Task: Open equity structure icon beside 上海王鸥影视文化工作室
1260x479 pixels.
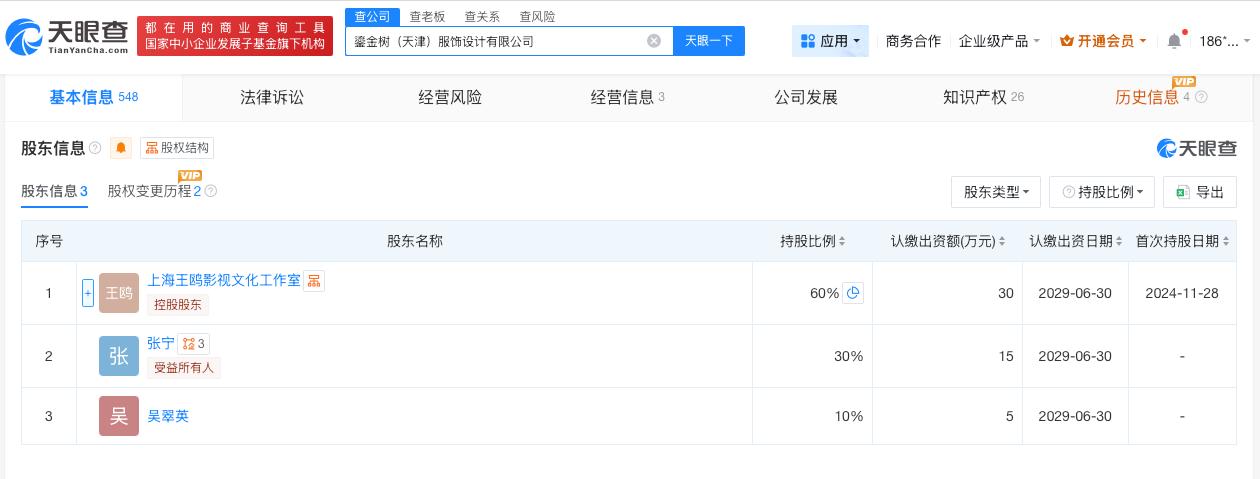Action: [x=314, y=280]
